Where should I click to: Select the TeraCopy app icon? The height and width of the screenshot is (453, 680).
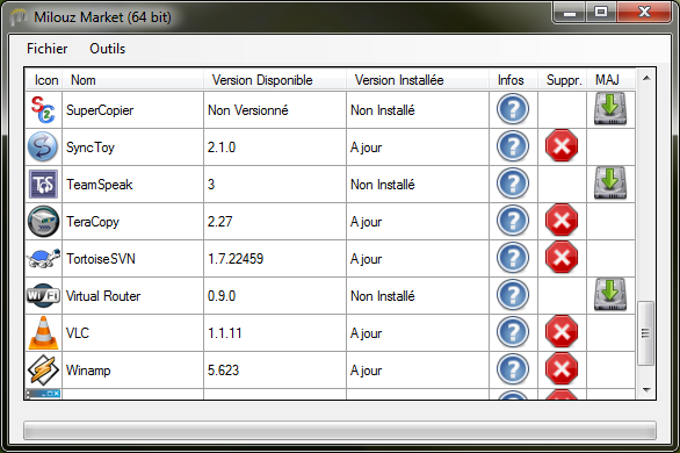[43, 222]
